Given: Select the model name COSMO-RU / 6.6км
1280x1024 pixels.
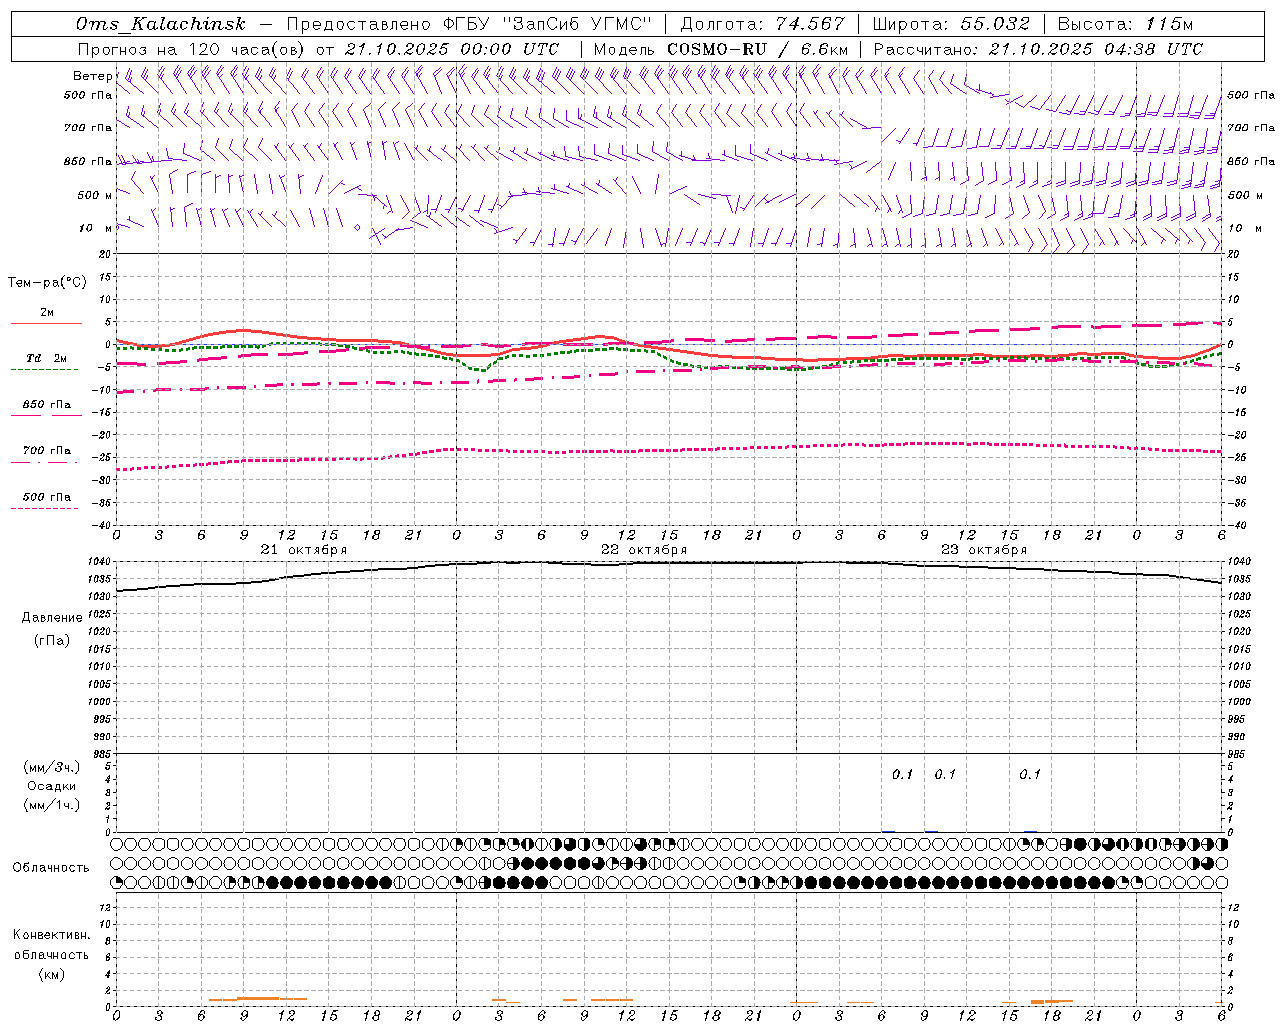Looking at the screenshot, I should pyautogui.click(x=759, y=49).
